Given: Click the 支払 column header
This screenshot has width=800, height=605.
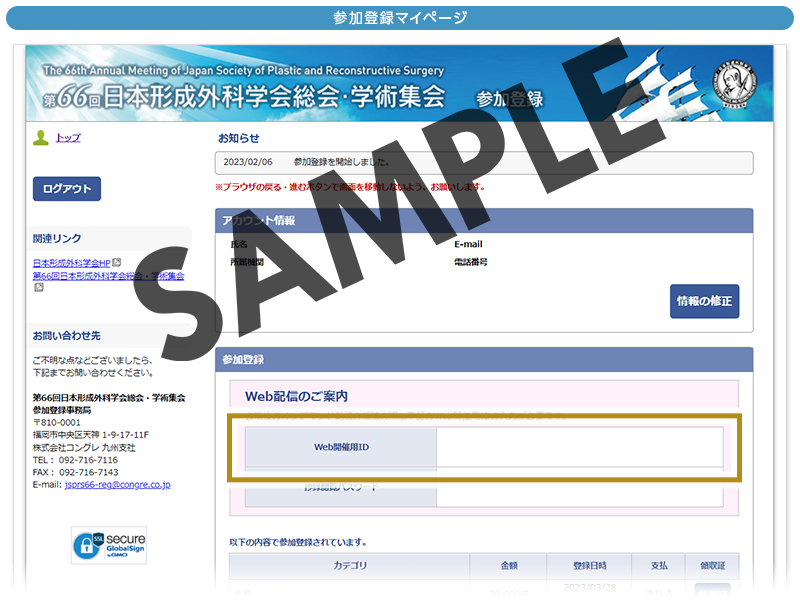Looking at the screenshot, I should (659, 565).
